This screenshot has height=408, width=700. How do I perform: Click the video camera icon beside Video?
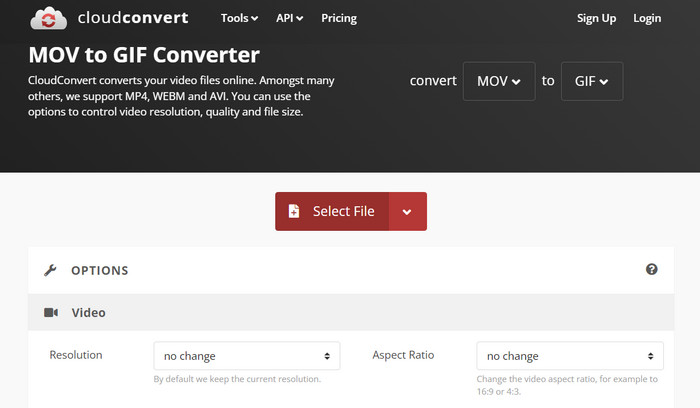tap(51, 312)
